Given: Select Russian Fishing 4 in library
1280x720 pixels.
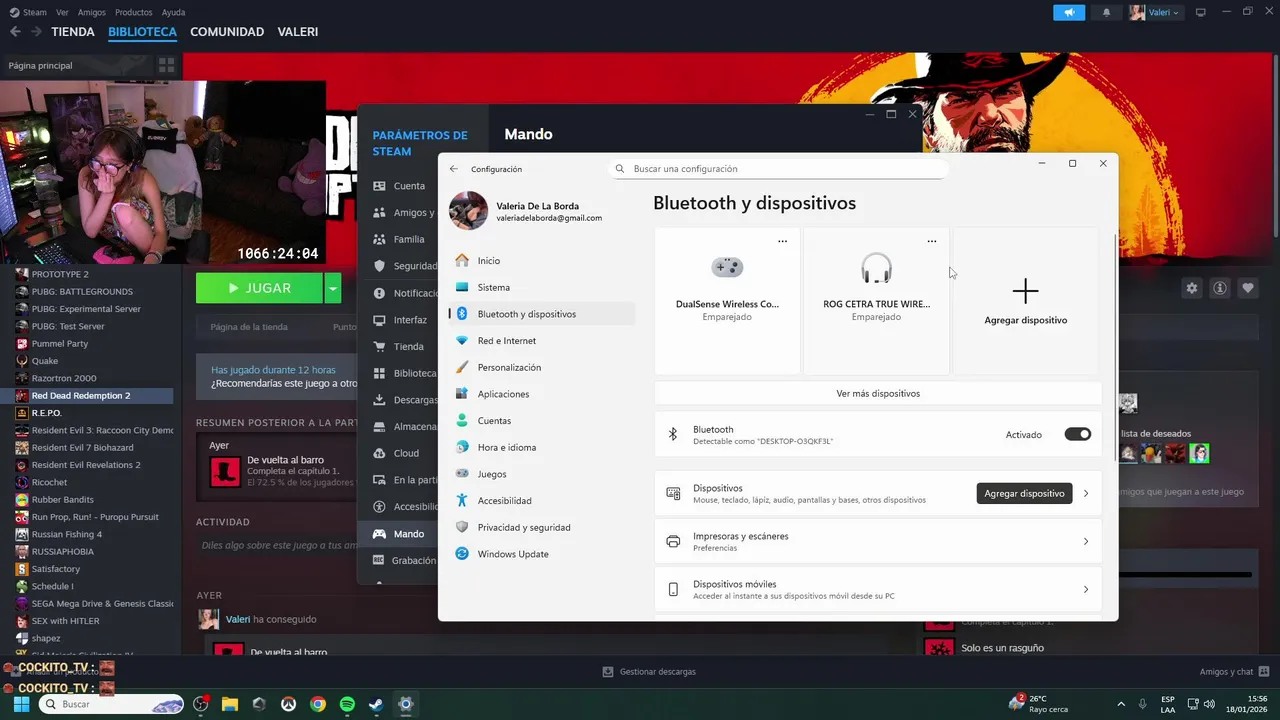Looking at the screenshot, I should [x=67, y=534].
